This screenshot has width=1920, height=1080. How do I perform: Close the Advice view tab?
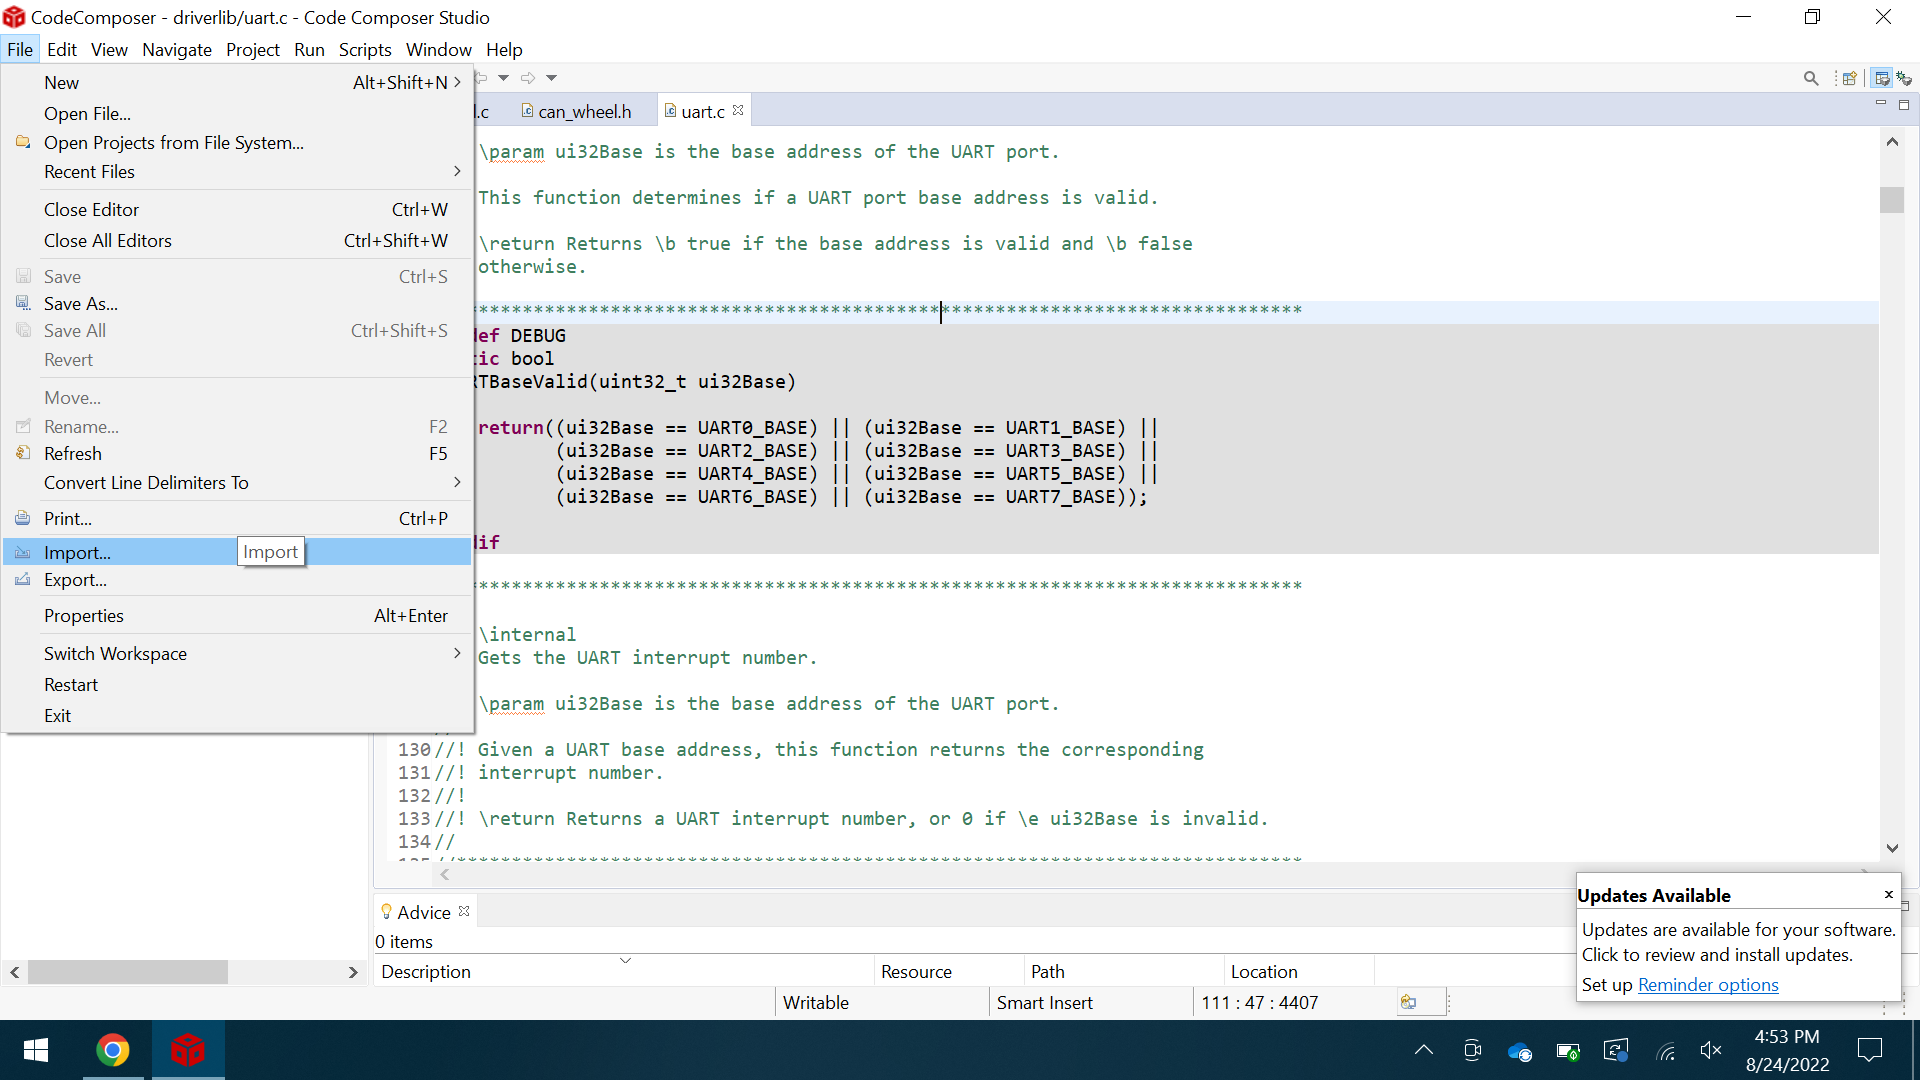(x=464, y=911)
